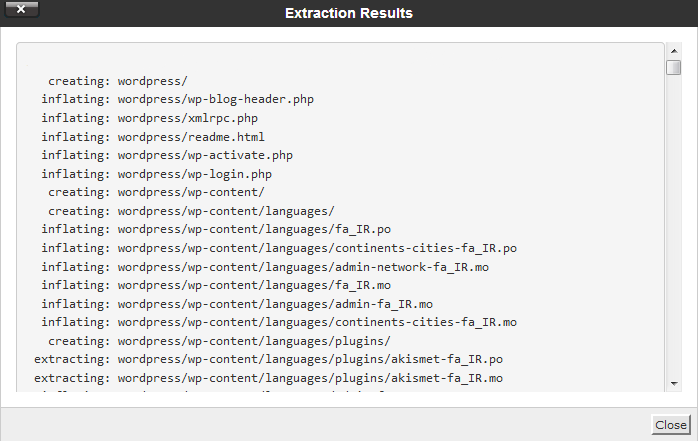Click the admin-fa_IR.mo log line
This screenshot has width=698, height=441.
(x=237, y=304)
